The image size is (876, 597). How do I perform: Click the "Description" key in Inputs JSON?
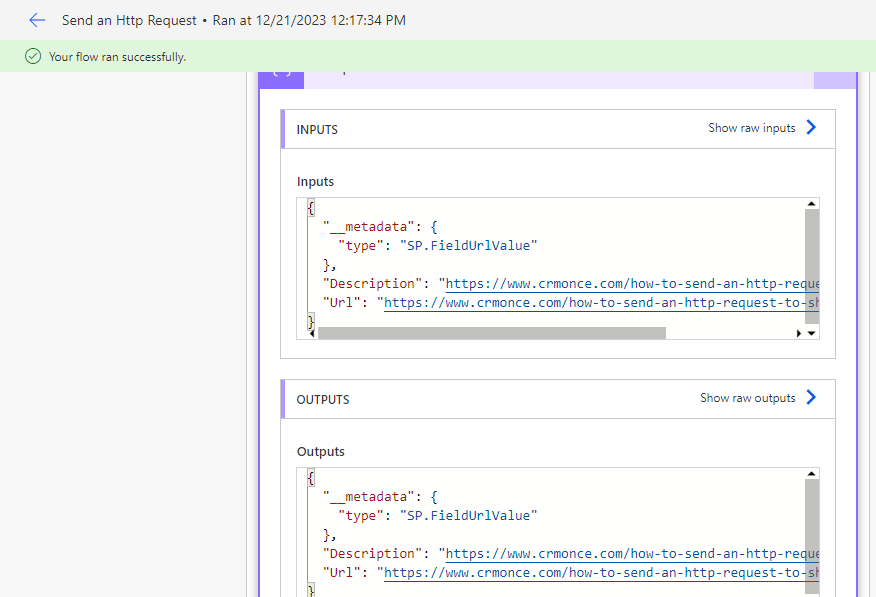click(x=372, y=284)
